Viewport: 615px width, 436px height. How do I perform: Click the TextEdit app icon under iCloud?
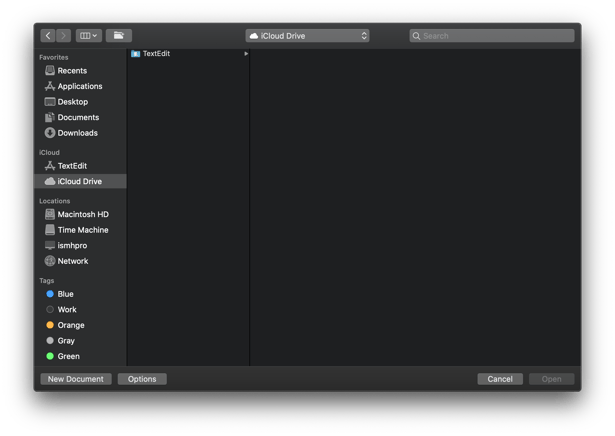(x=50, y=166)
